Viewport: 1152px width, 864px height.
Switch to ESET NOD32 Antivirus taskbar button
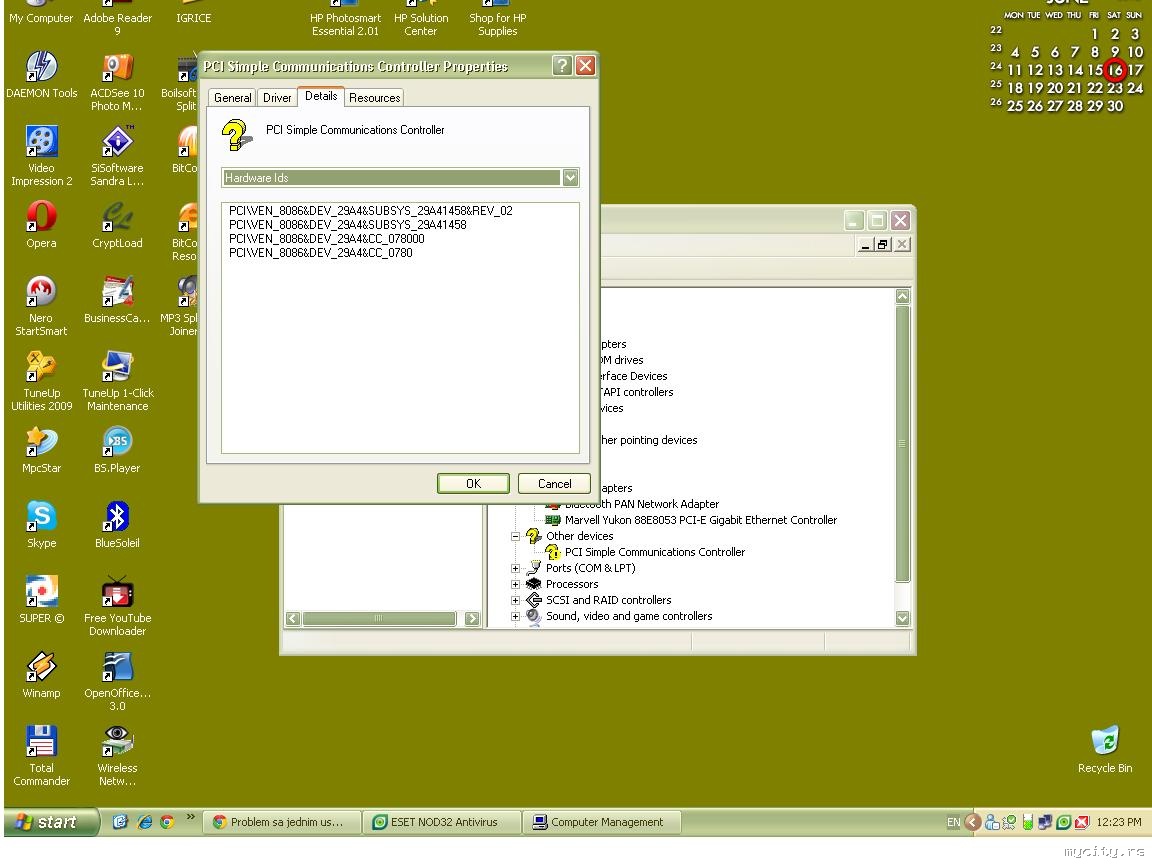(442, 822)
